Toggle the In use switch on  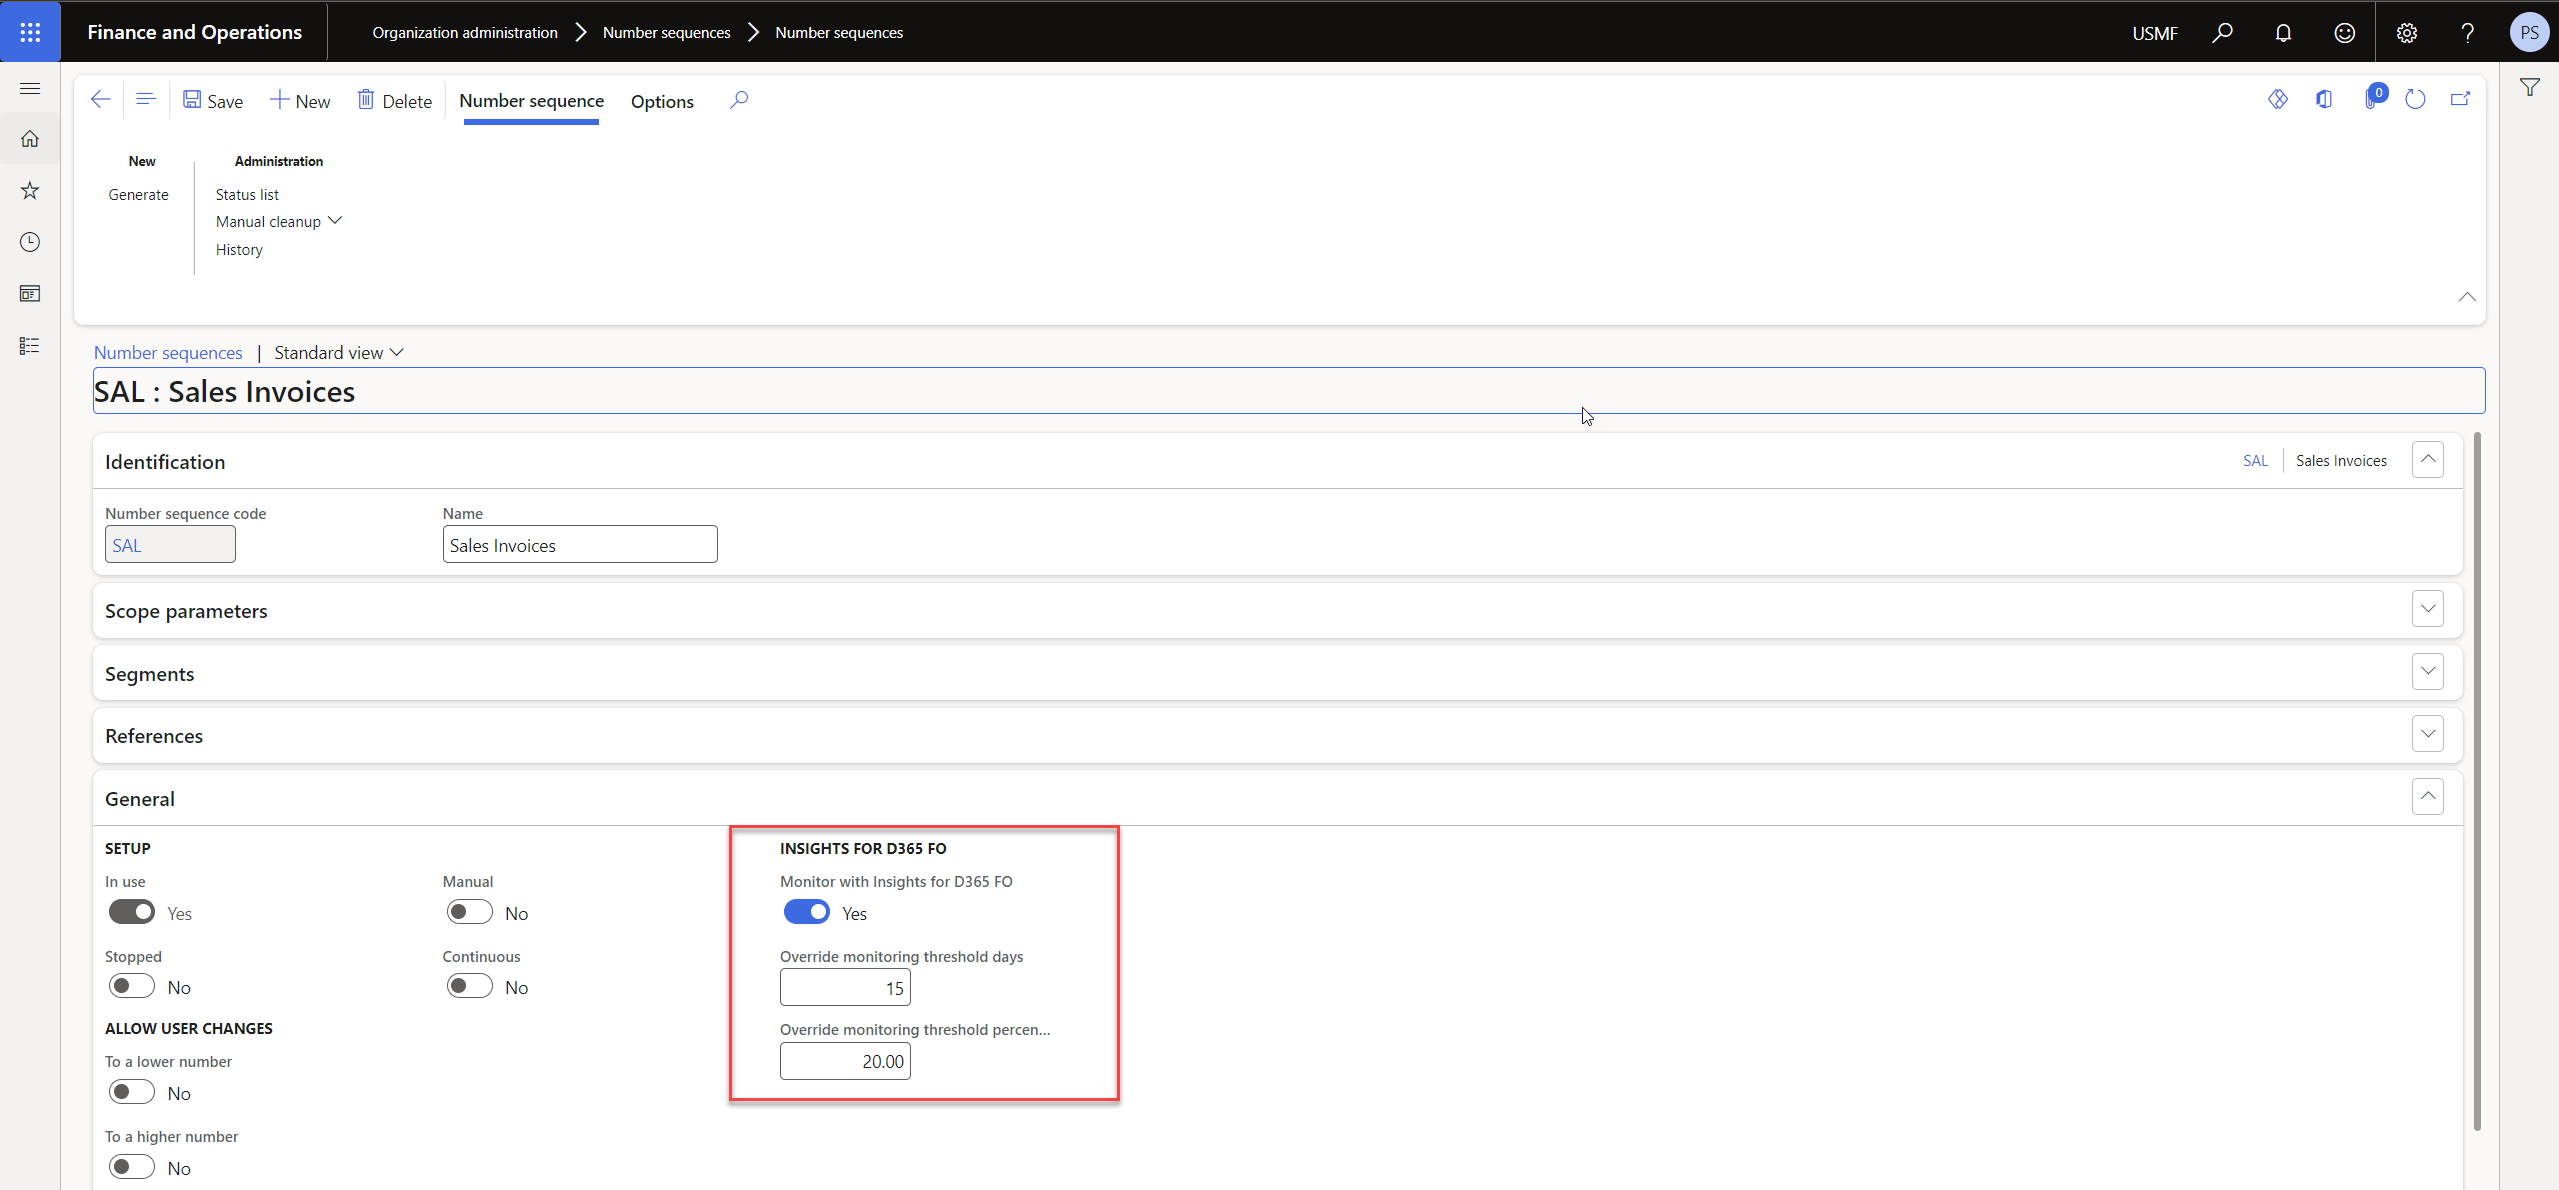point(132,912)
